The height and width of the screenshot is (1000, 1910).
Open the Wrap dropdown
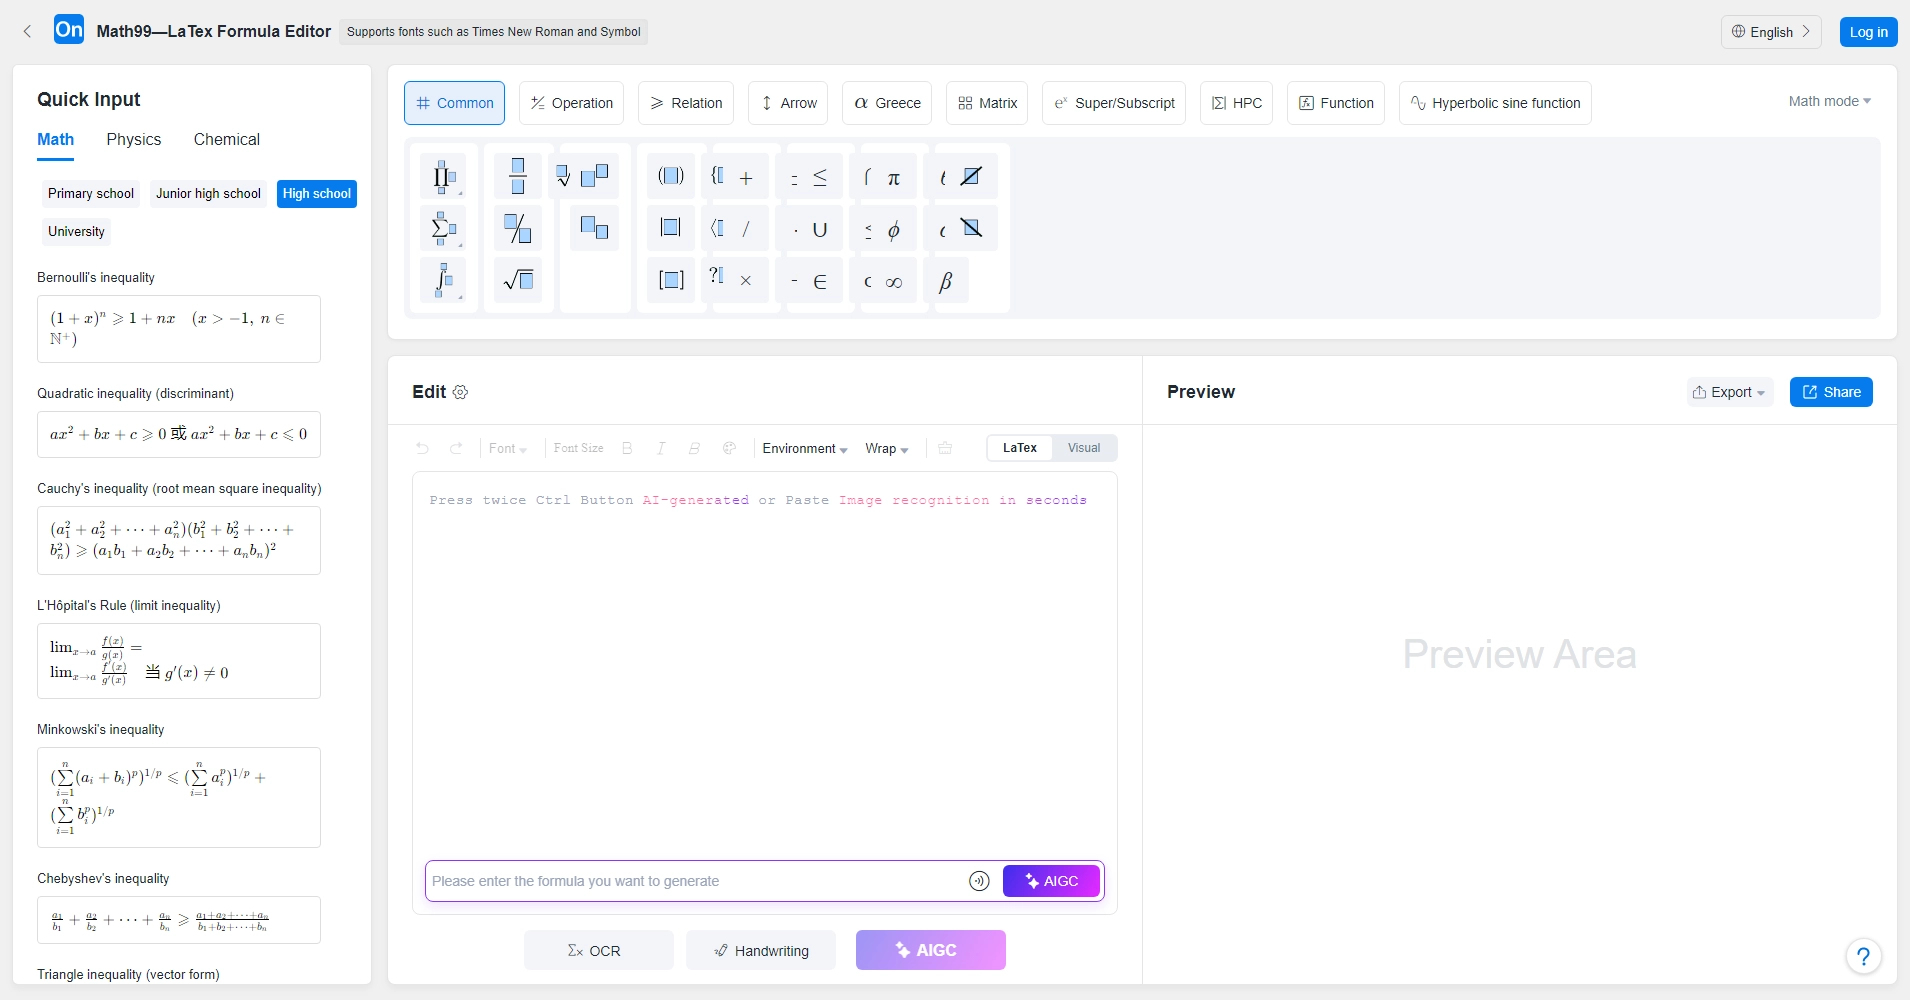(x=887, y=448)
